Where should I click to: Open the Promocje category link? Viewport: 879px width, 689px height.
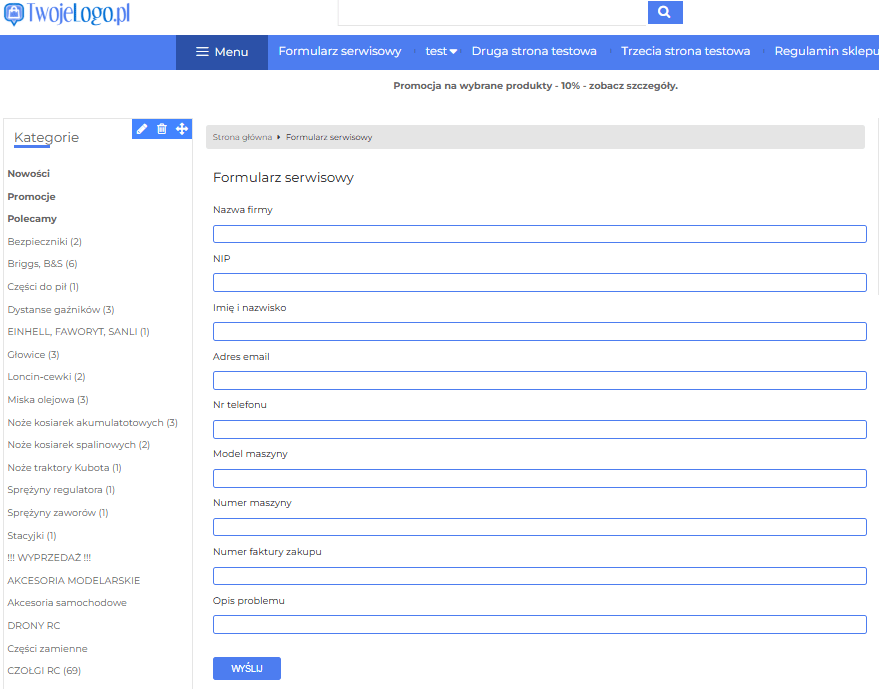[32, 197]
